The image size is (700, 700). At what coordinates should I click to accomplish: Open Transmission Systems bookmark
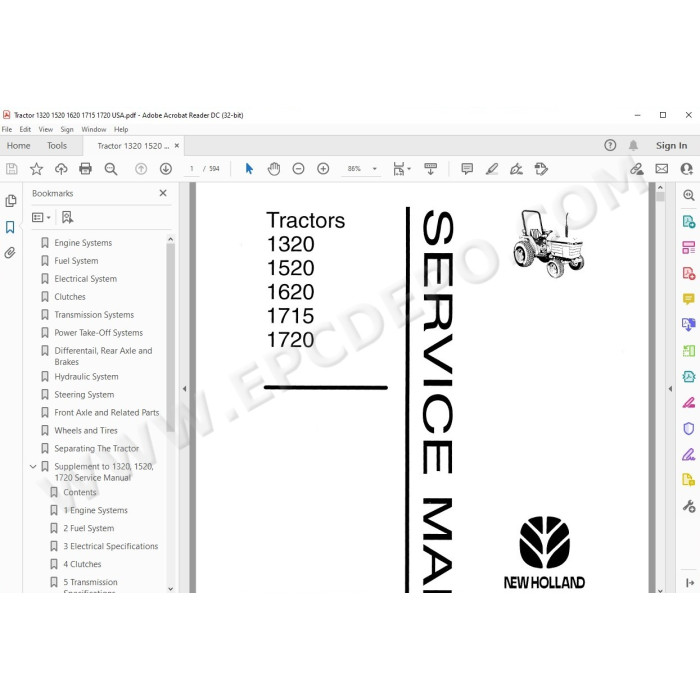pyautogui.click(x=94, y=315)
